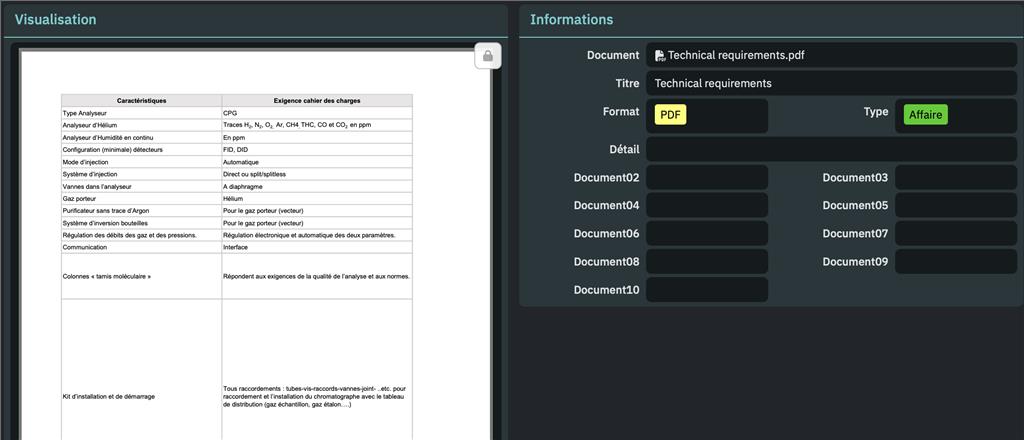This screenshot has width=1024, height=440.
Task: Click into the Document07 field
Action: (x=955, y=234)
